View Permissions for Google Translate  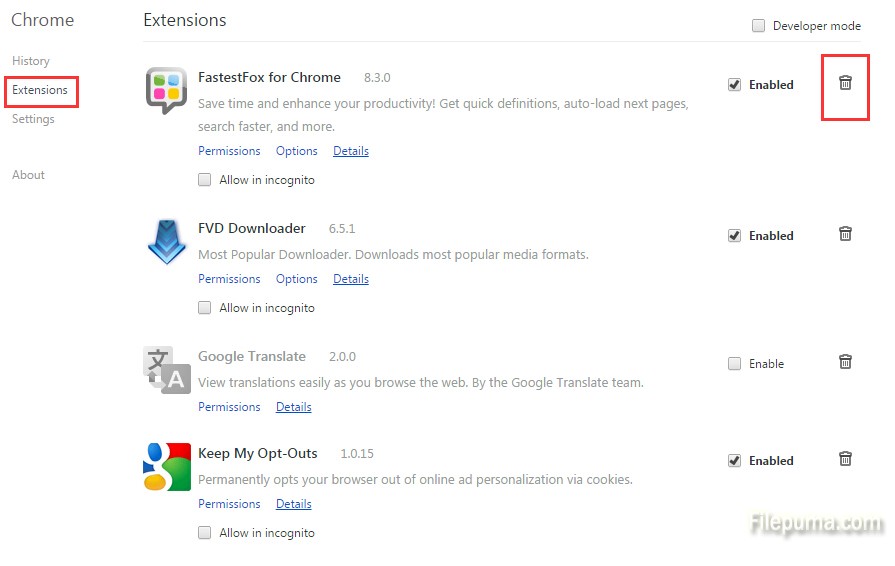tap(229, 407)
